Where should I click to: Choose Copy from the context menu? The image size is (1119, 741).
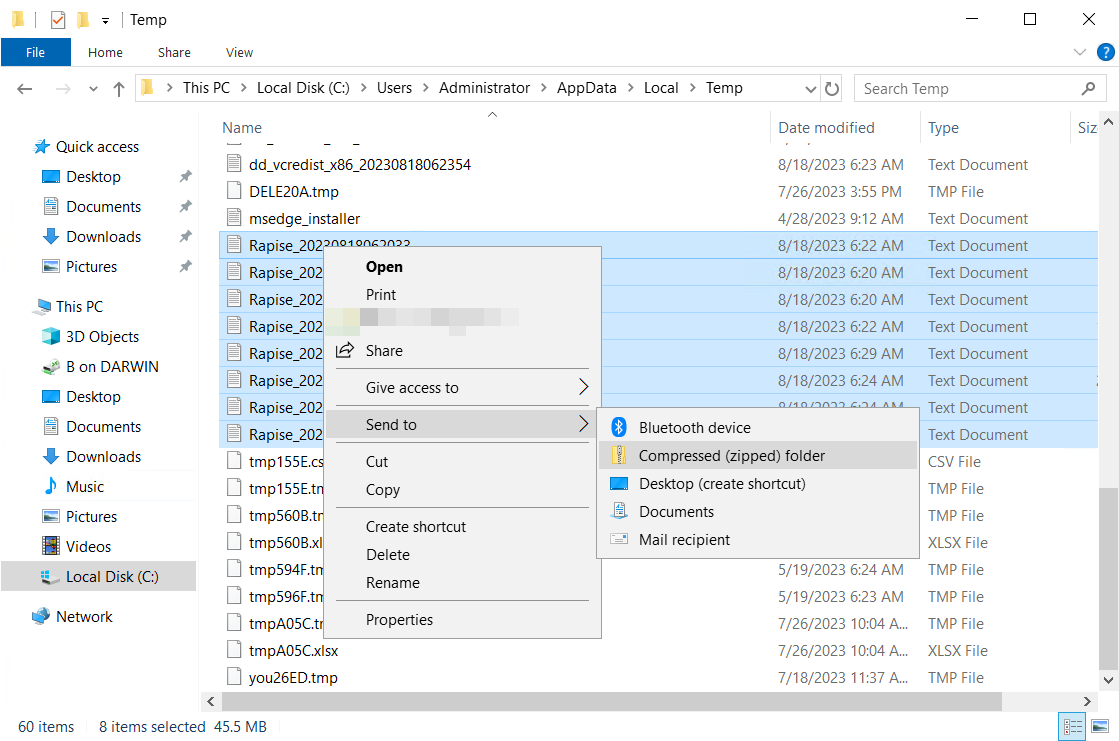coord(462,490)
